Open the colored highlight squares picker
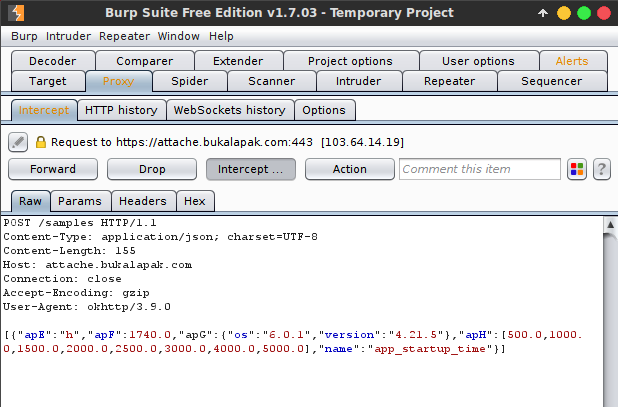The width and height of the screenshot is (618, 407). click(x=577, y=169)
